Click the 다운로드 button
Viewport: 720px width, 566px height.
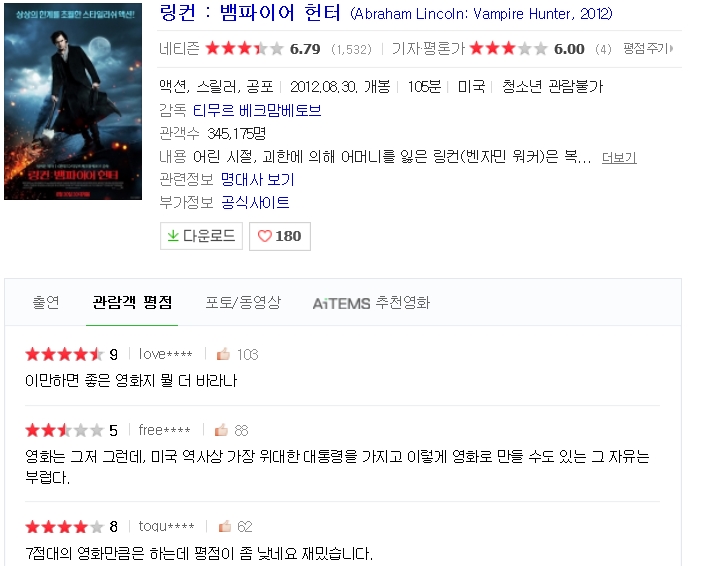201,236
